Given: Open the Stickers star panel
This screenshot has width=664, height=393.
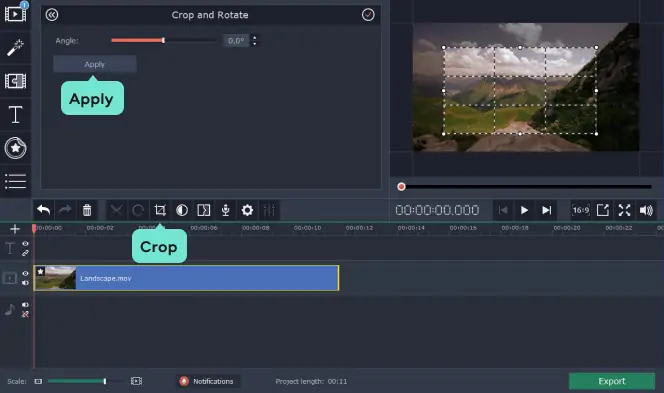Looking at the screenshot, I should pos(15,148).
